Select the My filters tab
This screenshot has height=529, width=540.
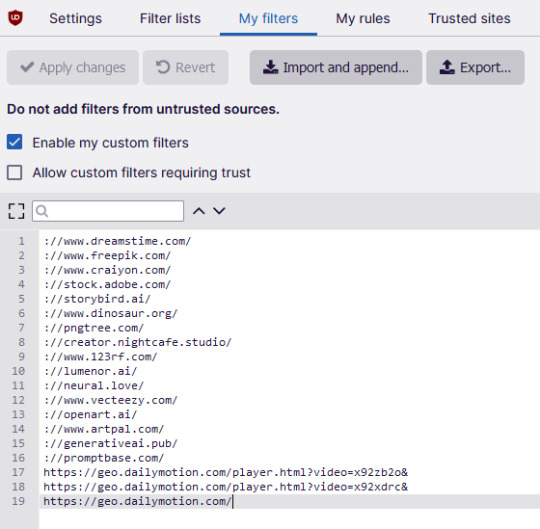[x=268, y=18]
